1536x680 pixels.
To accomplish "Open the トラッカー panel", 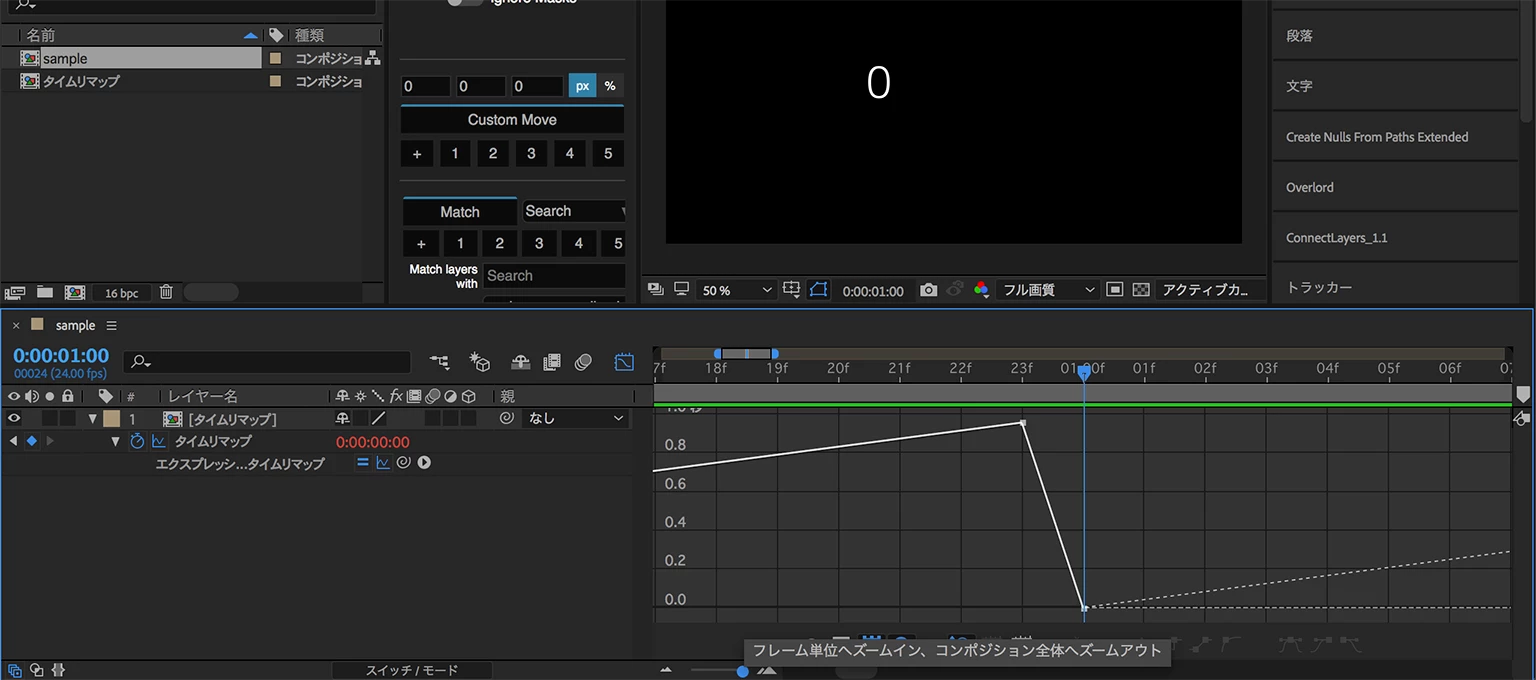I will [1395, 287].
